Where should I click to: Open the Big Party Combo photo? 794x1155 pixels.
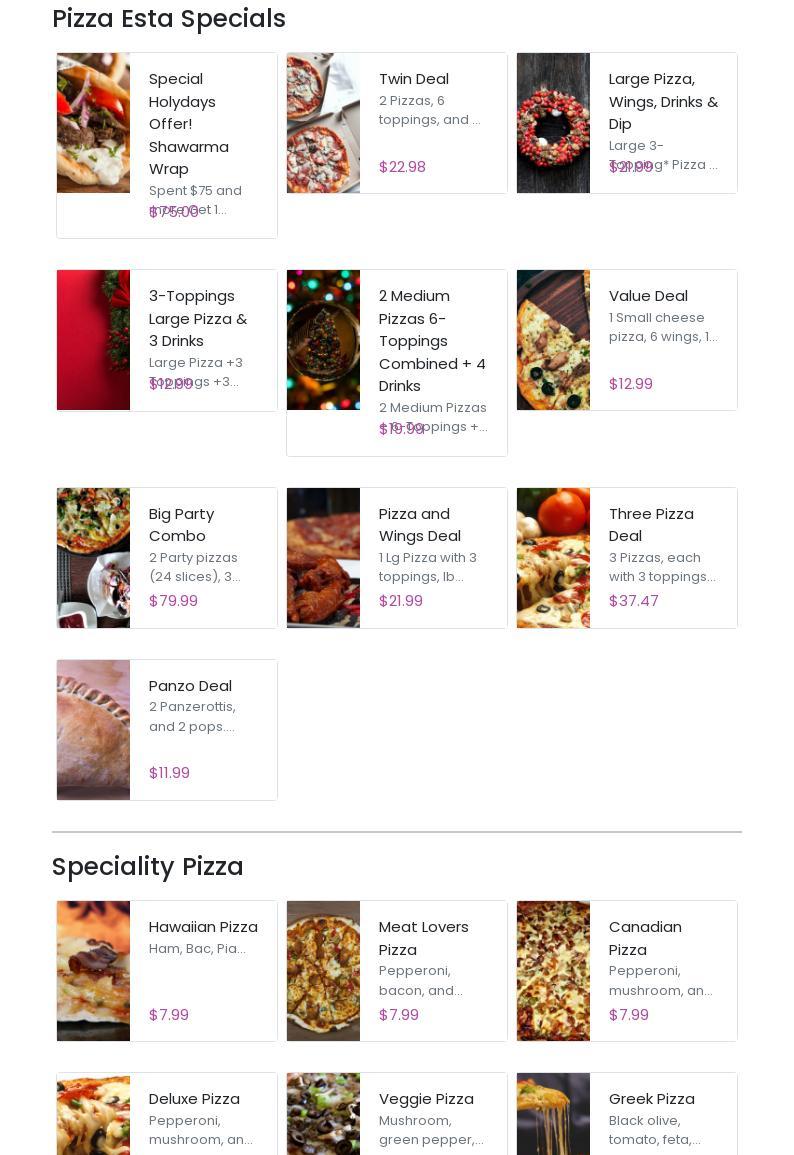[x=93, y=558]
